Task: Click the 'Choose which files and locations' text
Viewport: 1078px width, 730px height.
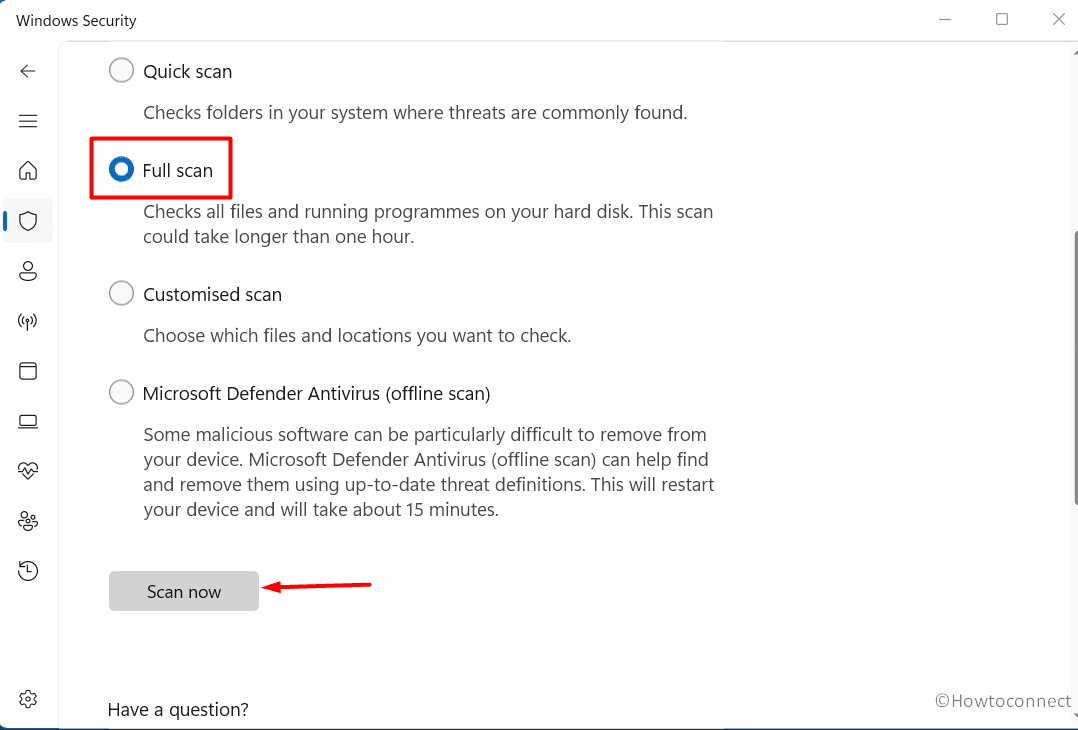Action: pyautogui.click(x=358, y=336)
